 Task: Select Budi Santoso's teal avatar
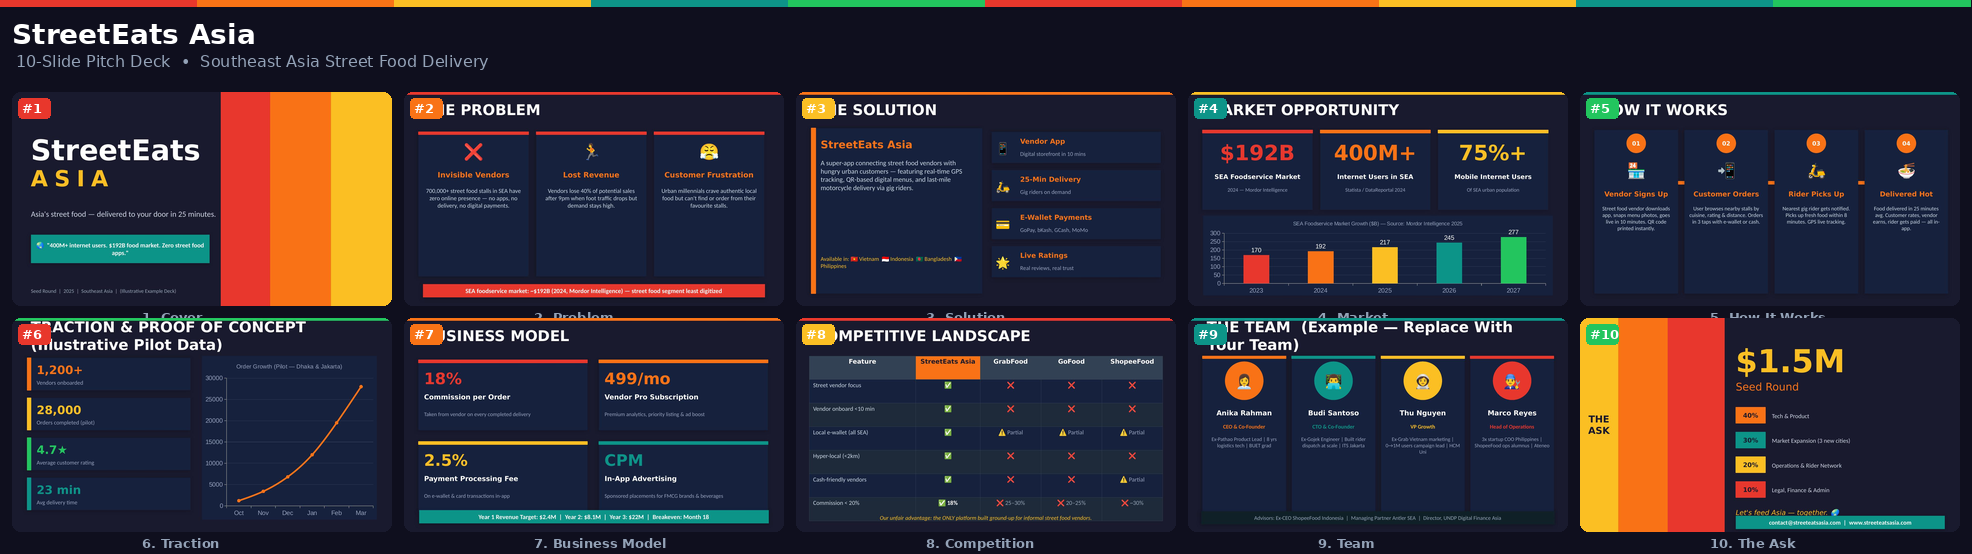pos(1333,381)
